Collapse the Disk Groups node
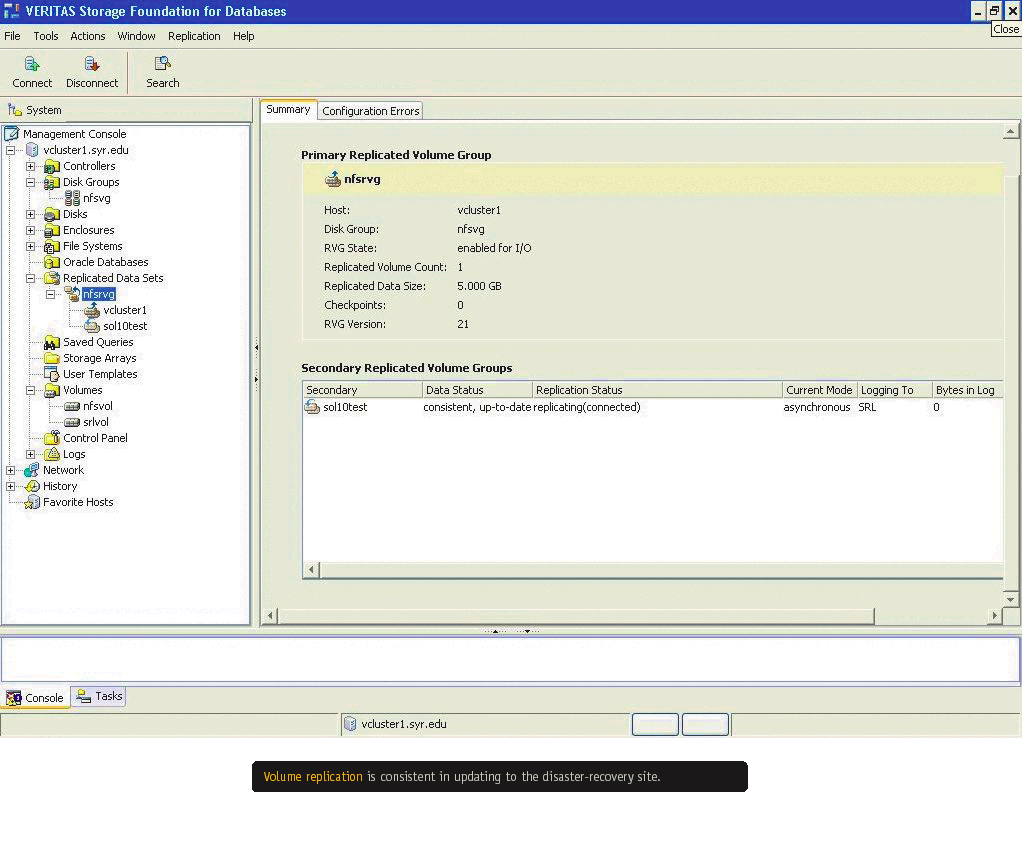The height and width of the screenshot is (864, 1022). point(31,182)
